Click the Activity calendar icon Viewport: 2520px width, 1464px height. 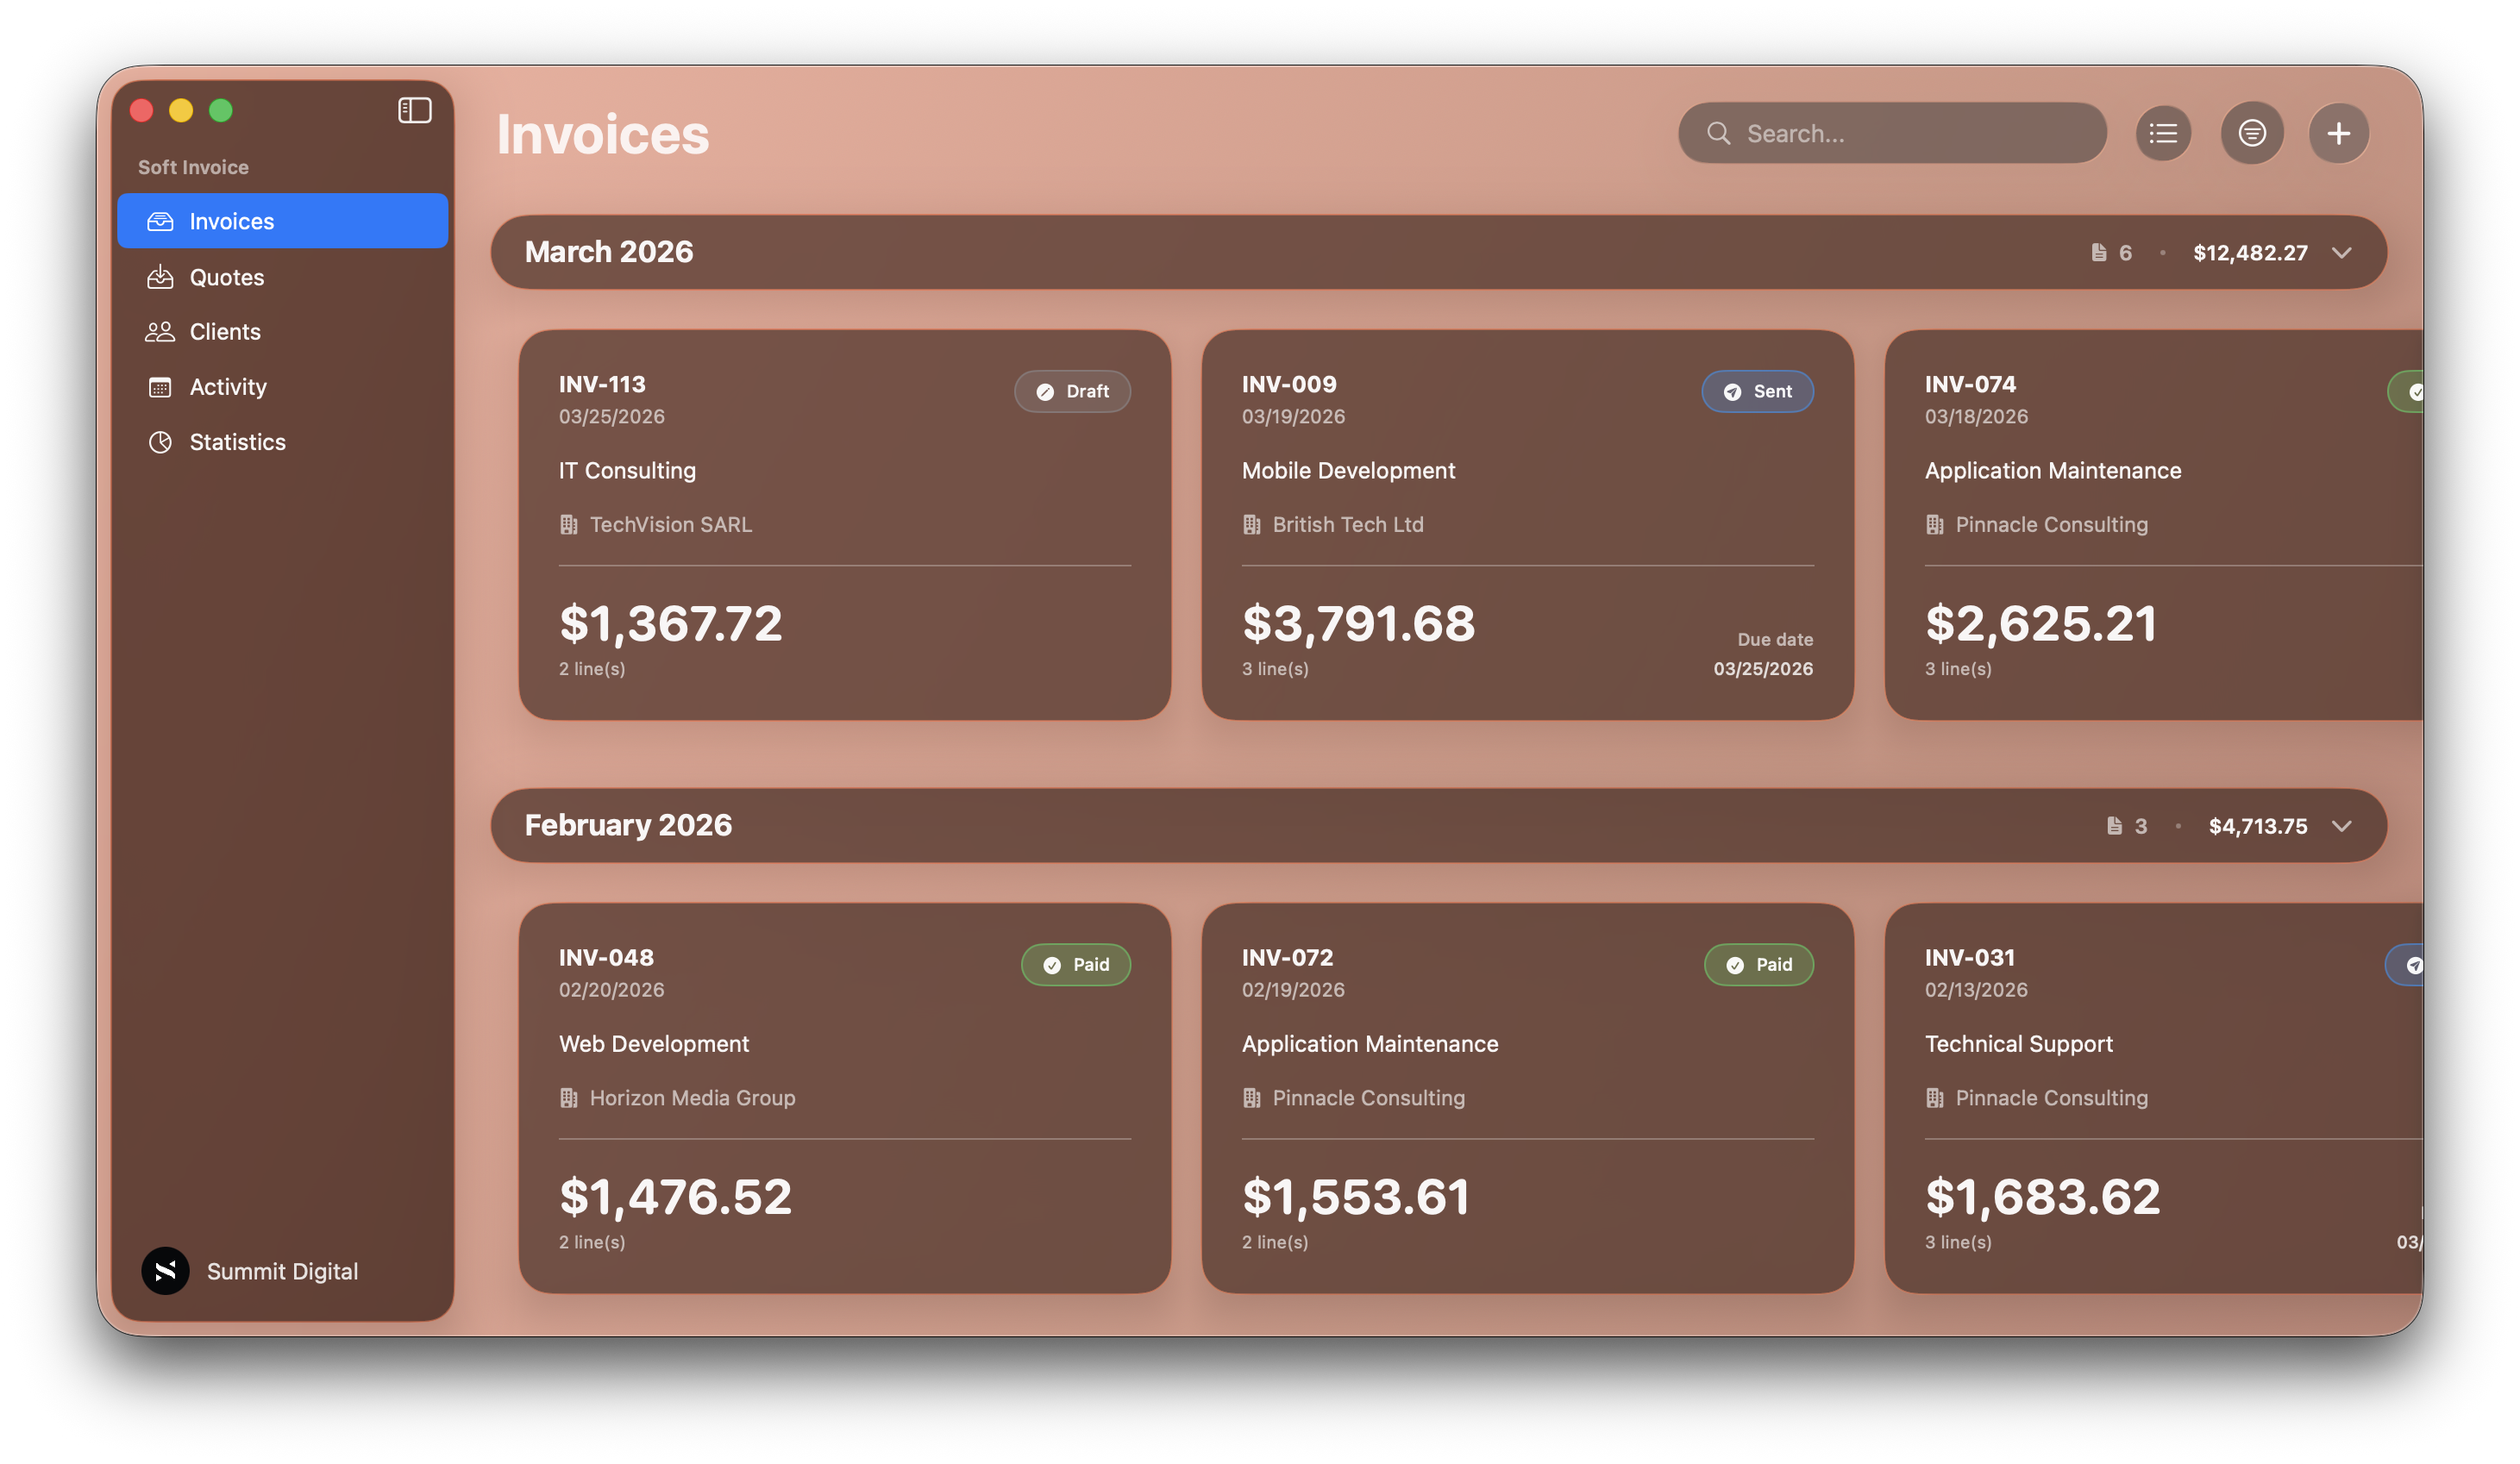[x=160, y=387]
